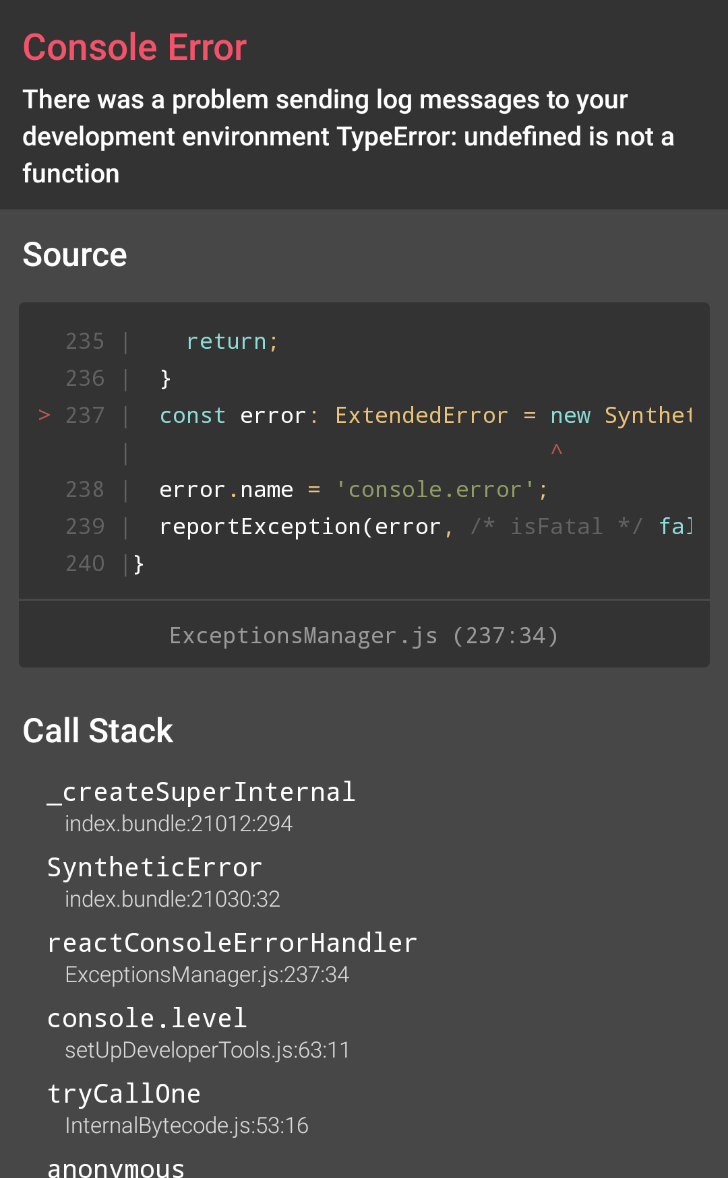Click the line number 240 gutter entry
The image size is (728, 1178).
85,563
